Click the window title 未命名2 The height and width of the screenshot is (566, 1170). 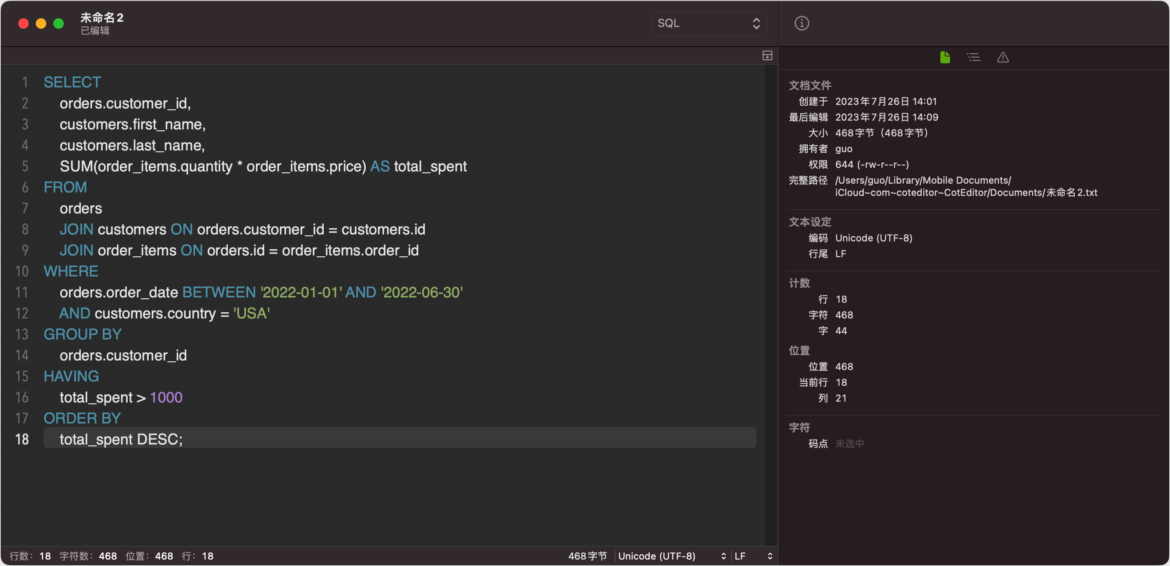click(102, 17)
